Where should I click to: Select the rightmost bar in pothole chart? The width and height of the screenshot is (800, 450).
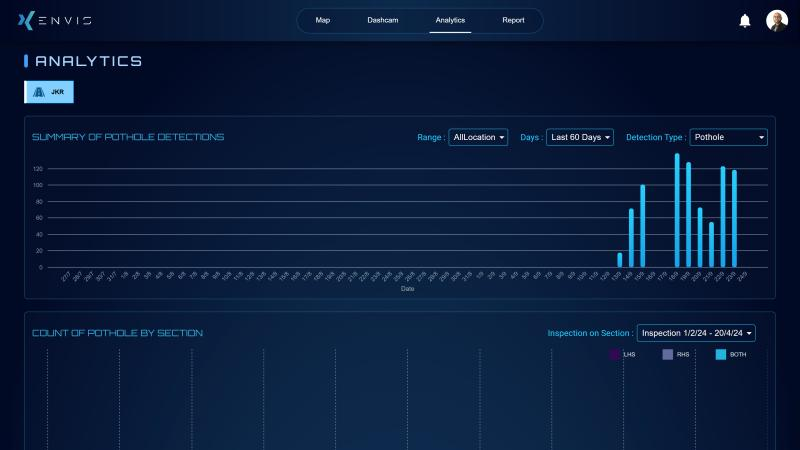pos(734,219)
